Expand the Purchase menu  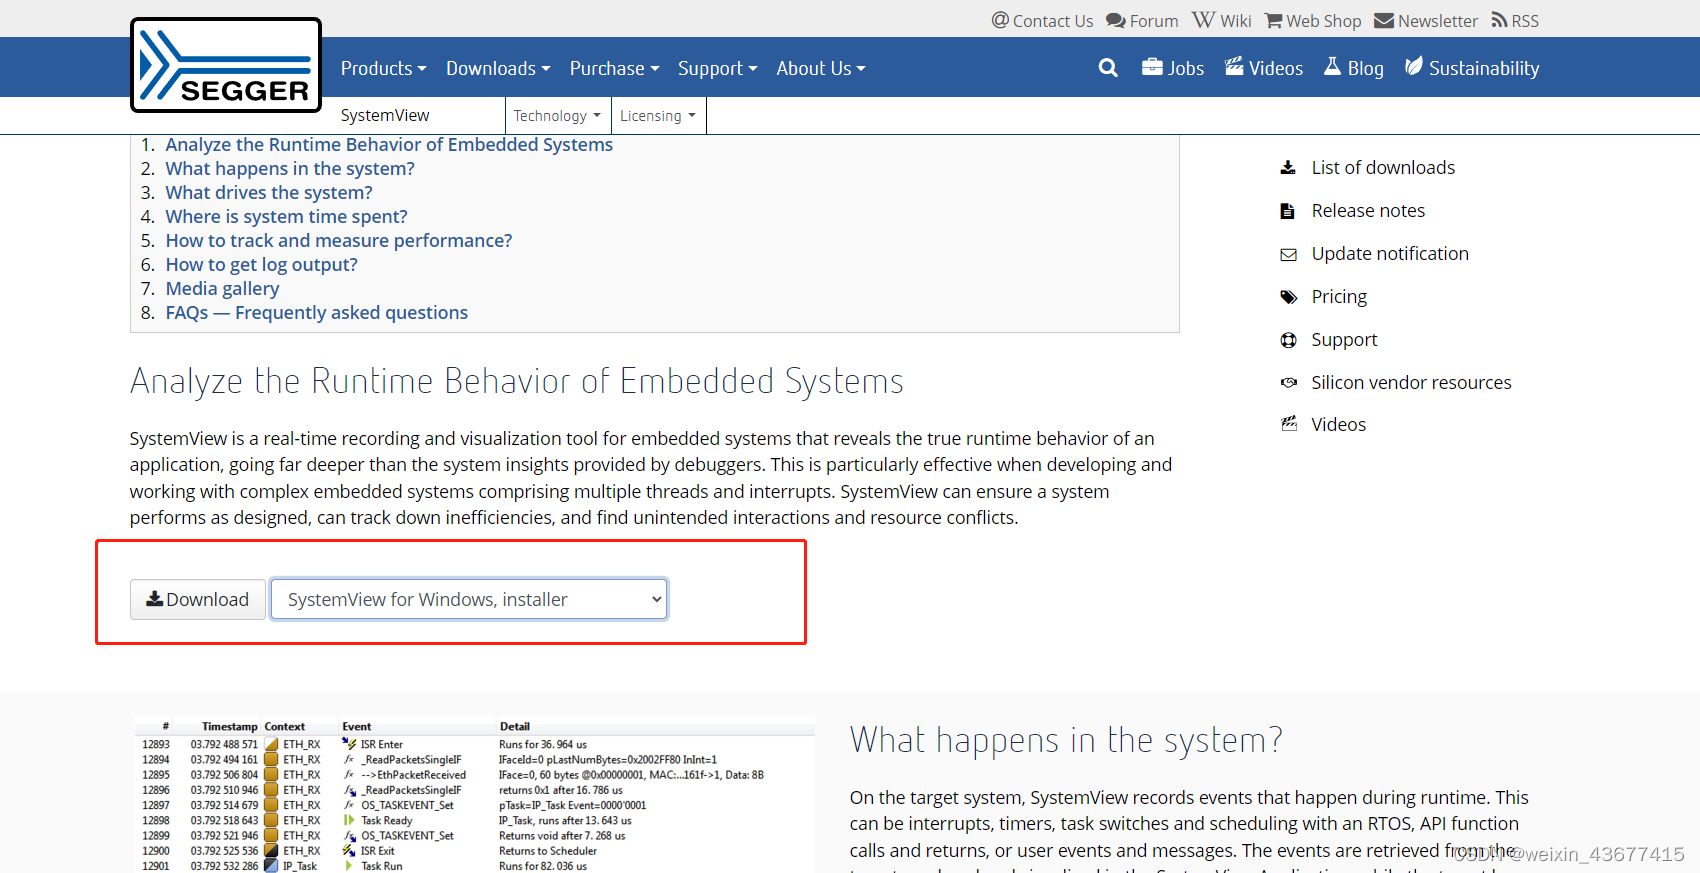click(614, 68)
